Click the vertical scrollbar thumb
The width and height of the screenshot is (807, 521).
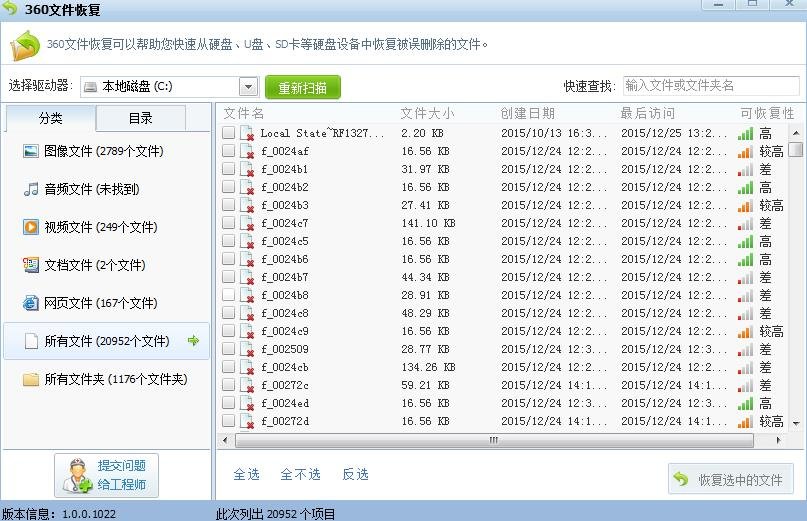[x=796, y=149]
